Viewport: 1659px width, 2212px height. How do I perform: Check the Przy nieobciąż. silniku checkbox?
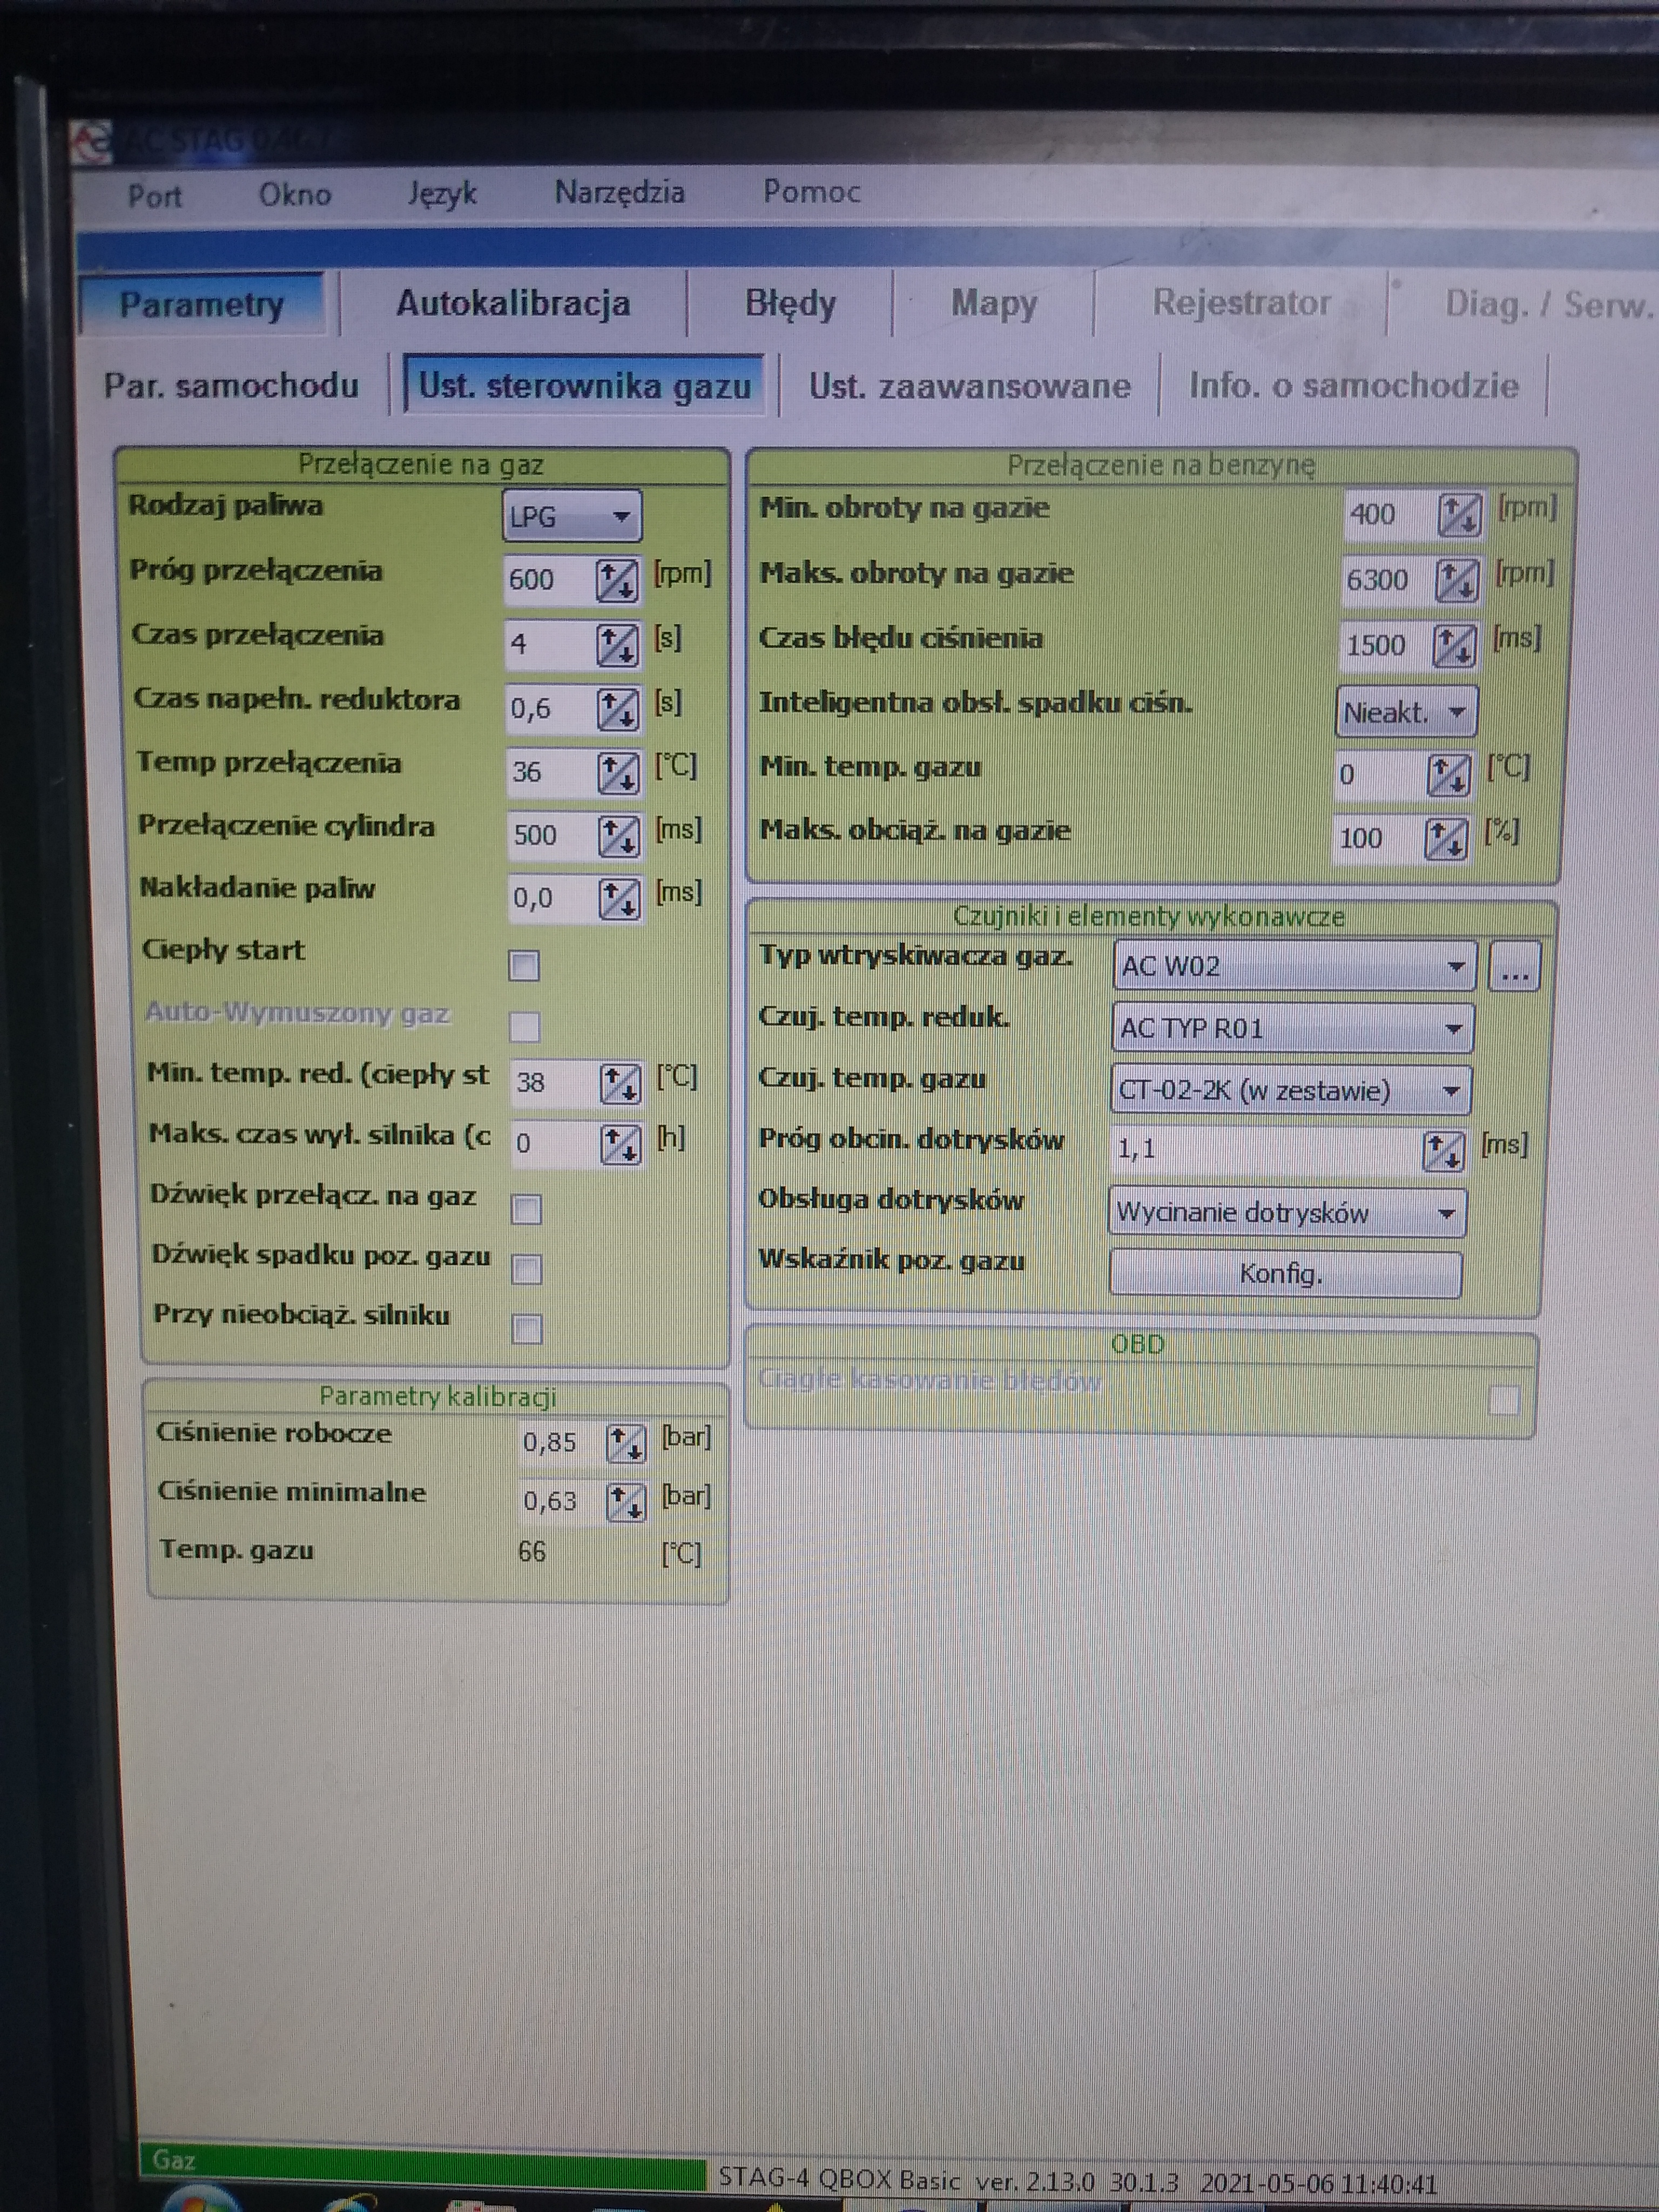[x=527, y=1329]
